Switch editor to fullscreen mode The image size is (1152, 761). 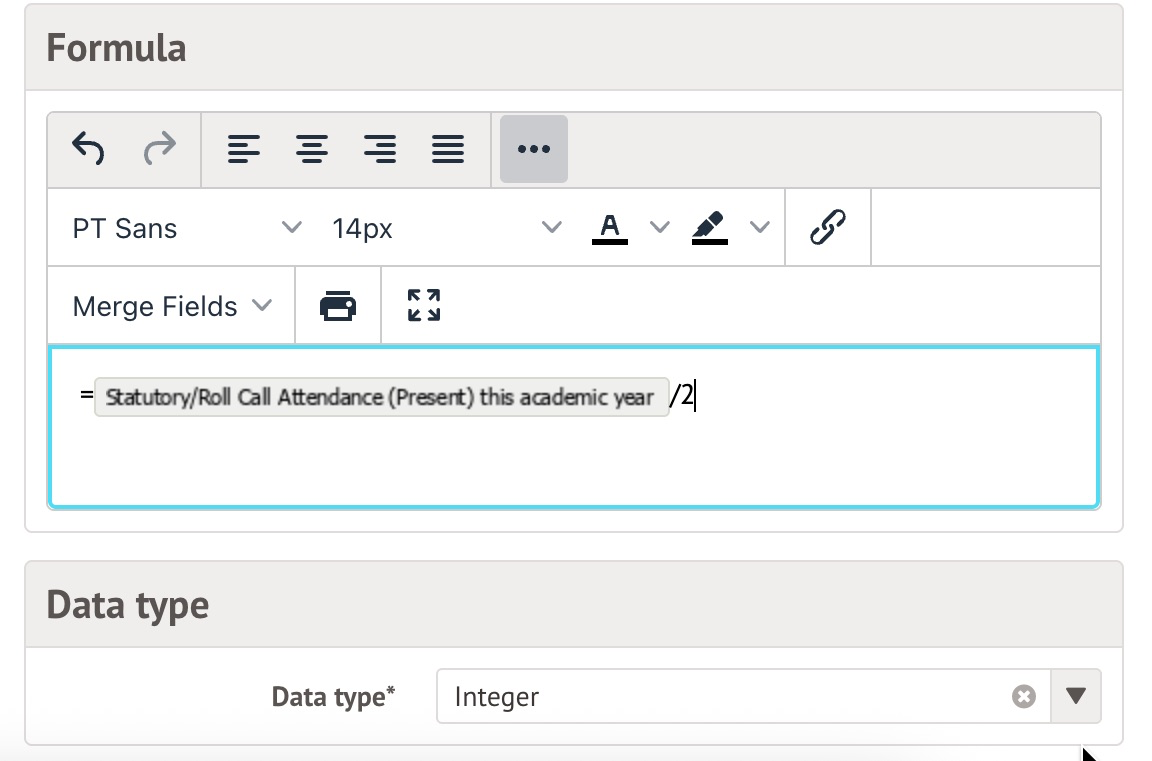pos(424,306)
